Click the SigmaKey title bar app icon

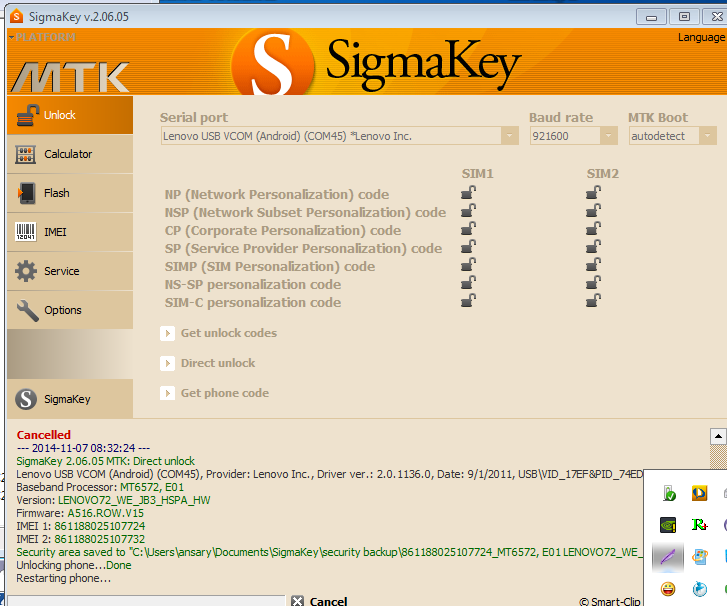pos(16,17)
